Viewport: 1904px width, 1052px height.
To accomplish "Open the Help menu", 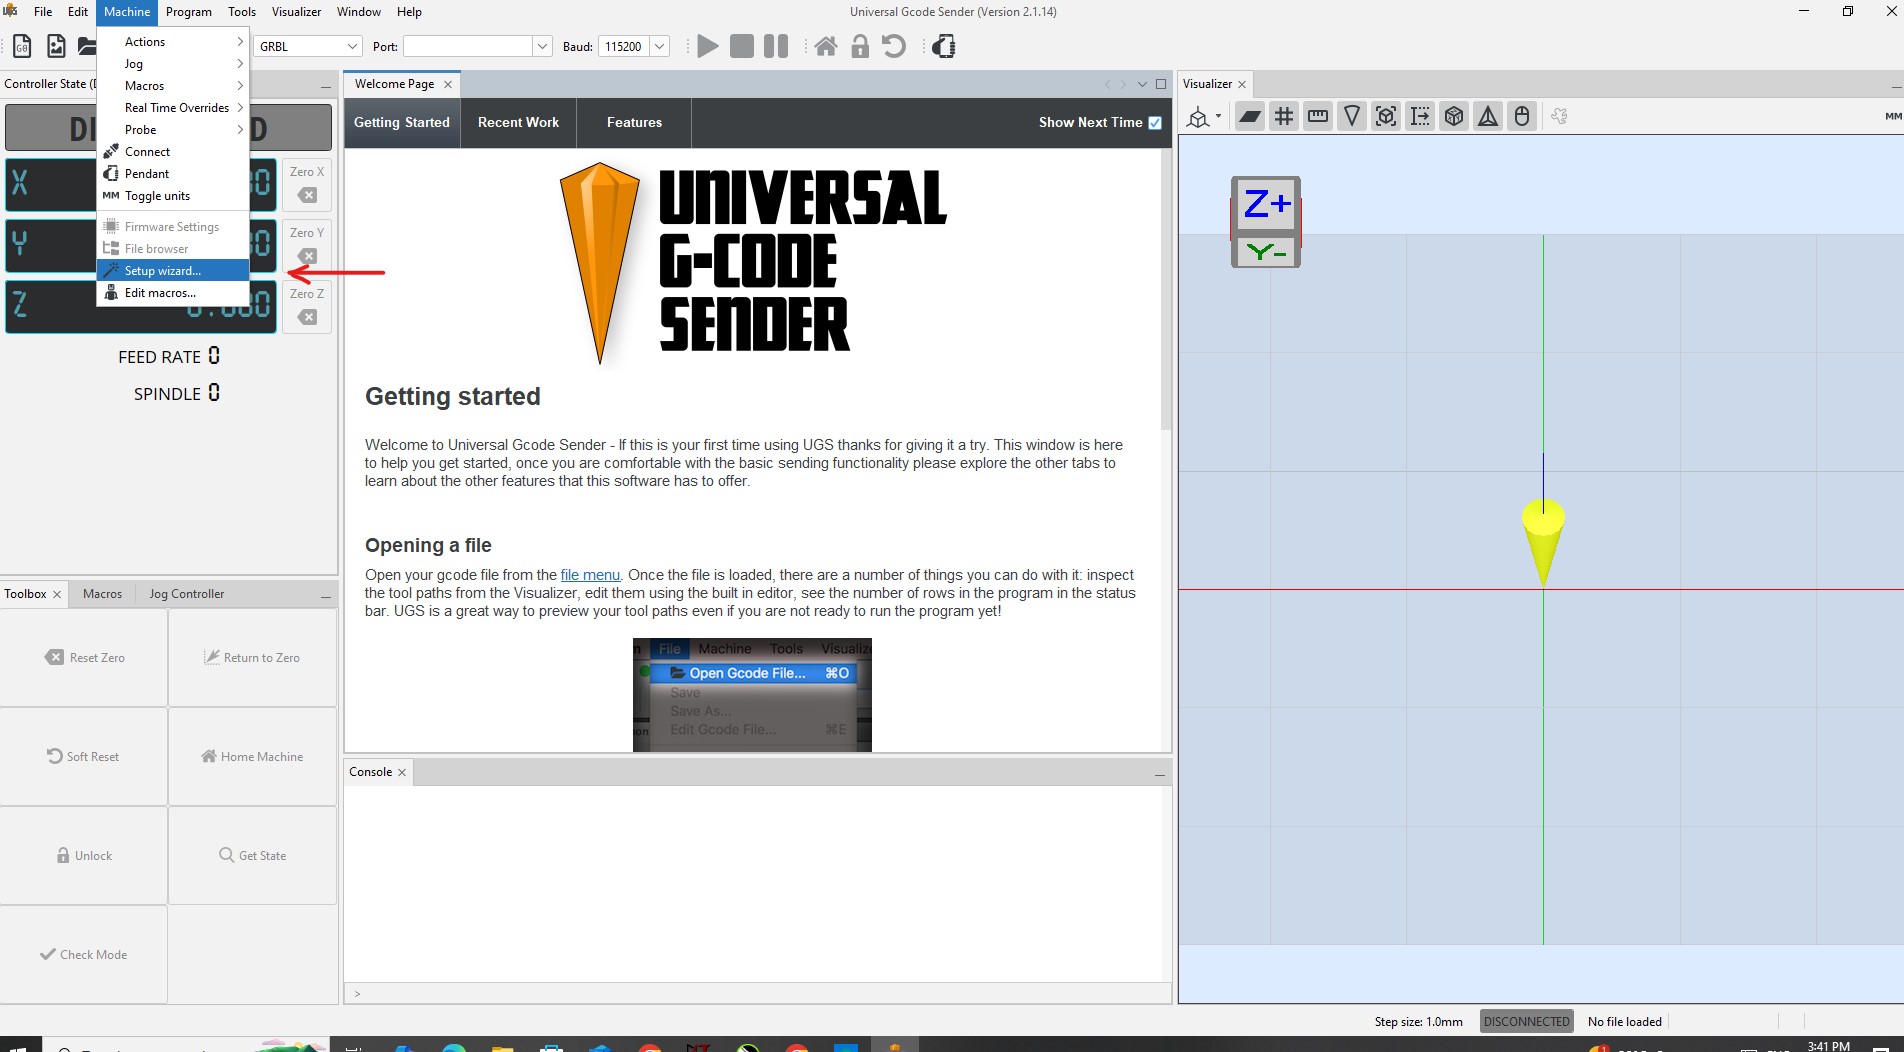I will [x=409, y=12].
